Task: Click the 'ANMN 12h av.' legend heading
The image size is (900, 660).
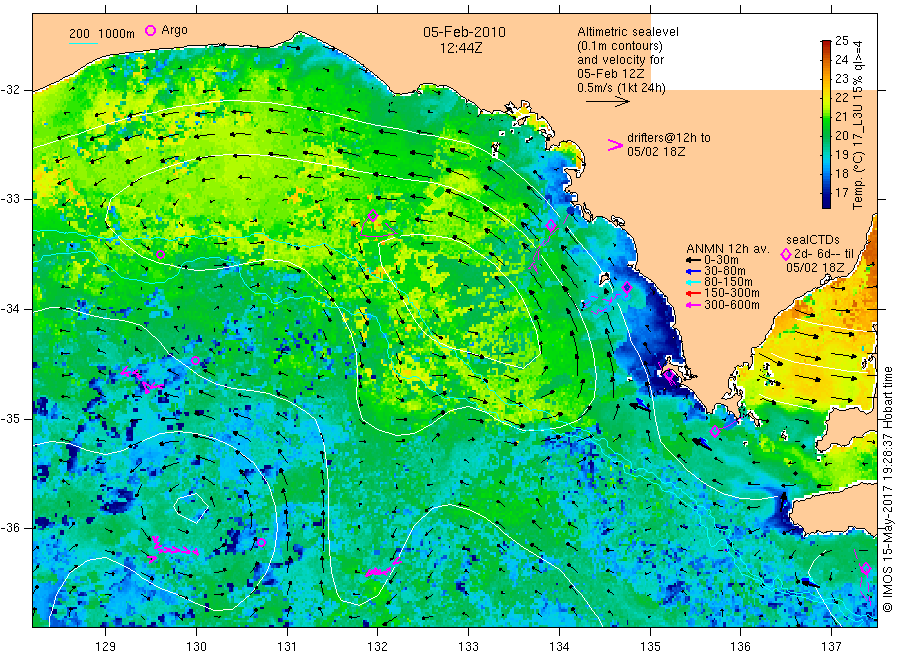Action: [727, 249]
